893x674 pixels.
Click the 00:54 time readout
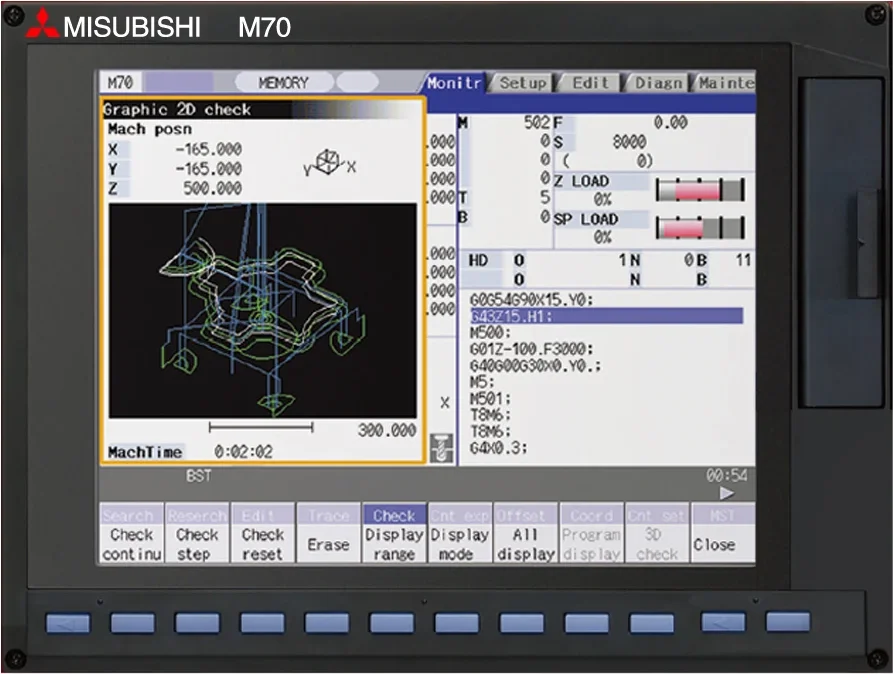click(x=727, y=475)
